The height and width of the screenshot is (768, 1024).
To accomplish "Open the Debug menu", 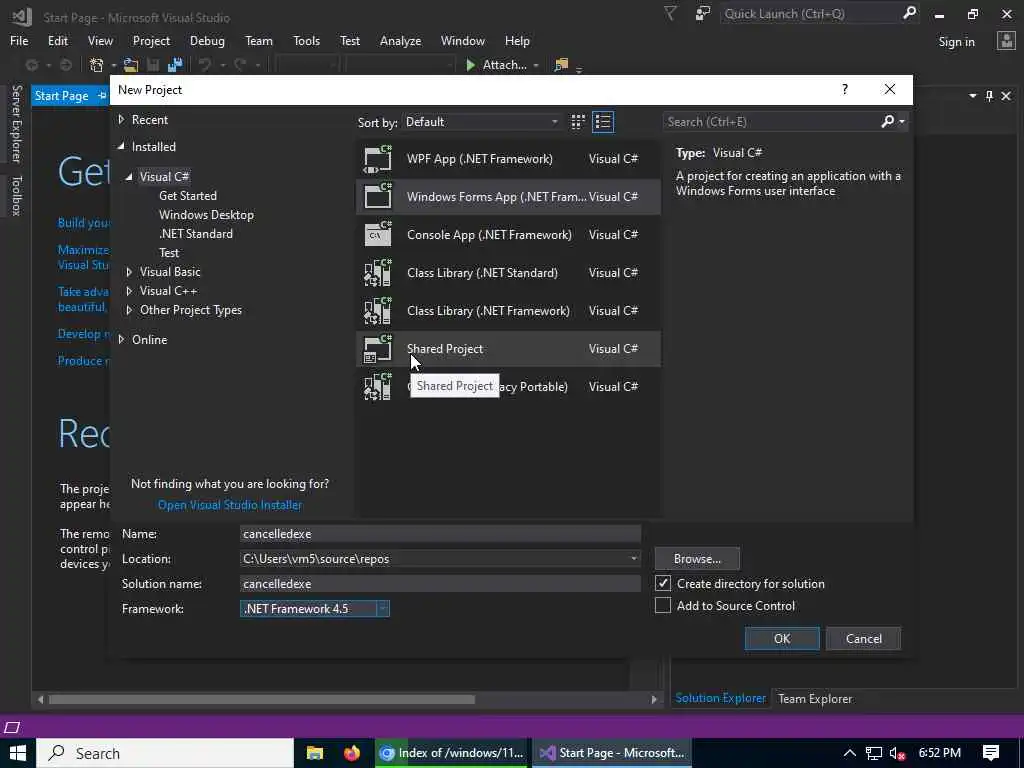I will point(207,40).
